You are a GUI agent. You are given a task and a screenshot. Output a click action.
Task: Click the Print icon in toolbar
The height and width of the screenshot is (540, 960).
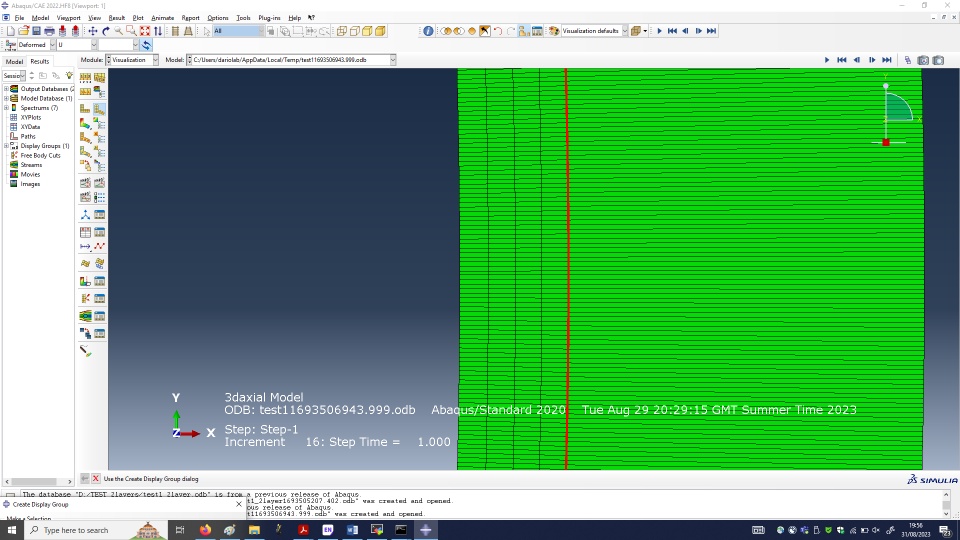(49, 31)
